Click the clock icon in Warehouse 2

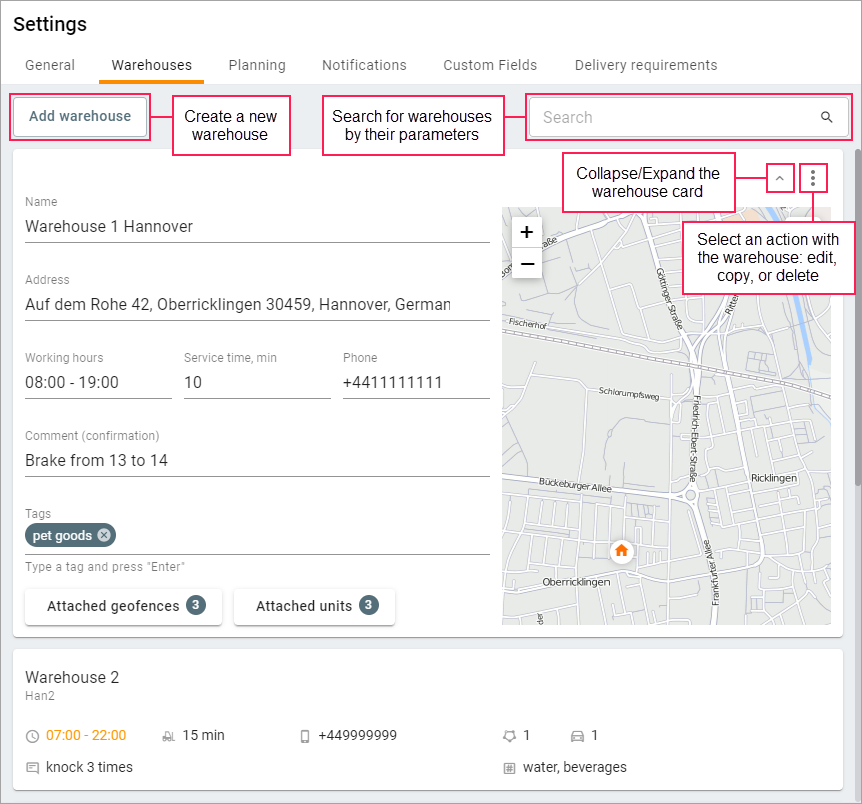pyautogui.click(x=33, y=736)
